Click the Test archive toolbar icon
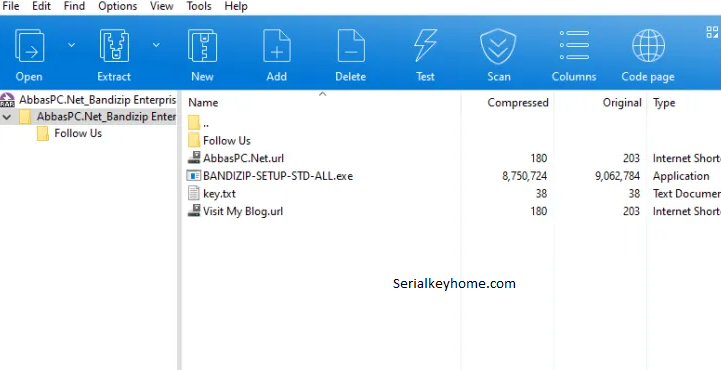Image resolution: width=721 pixels, height=370 pixels. tap(425, 46)
